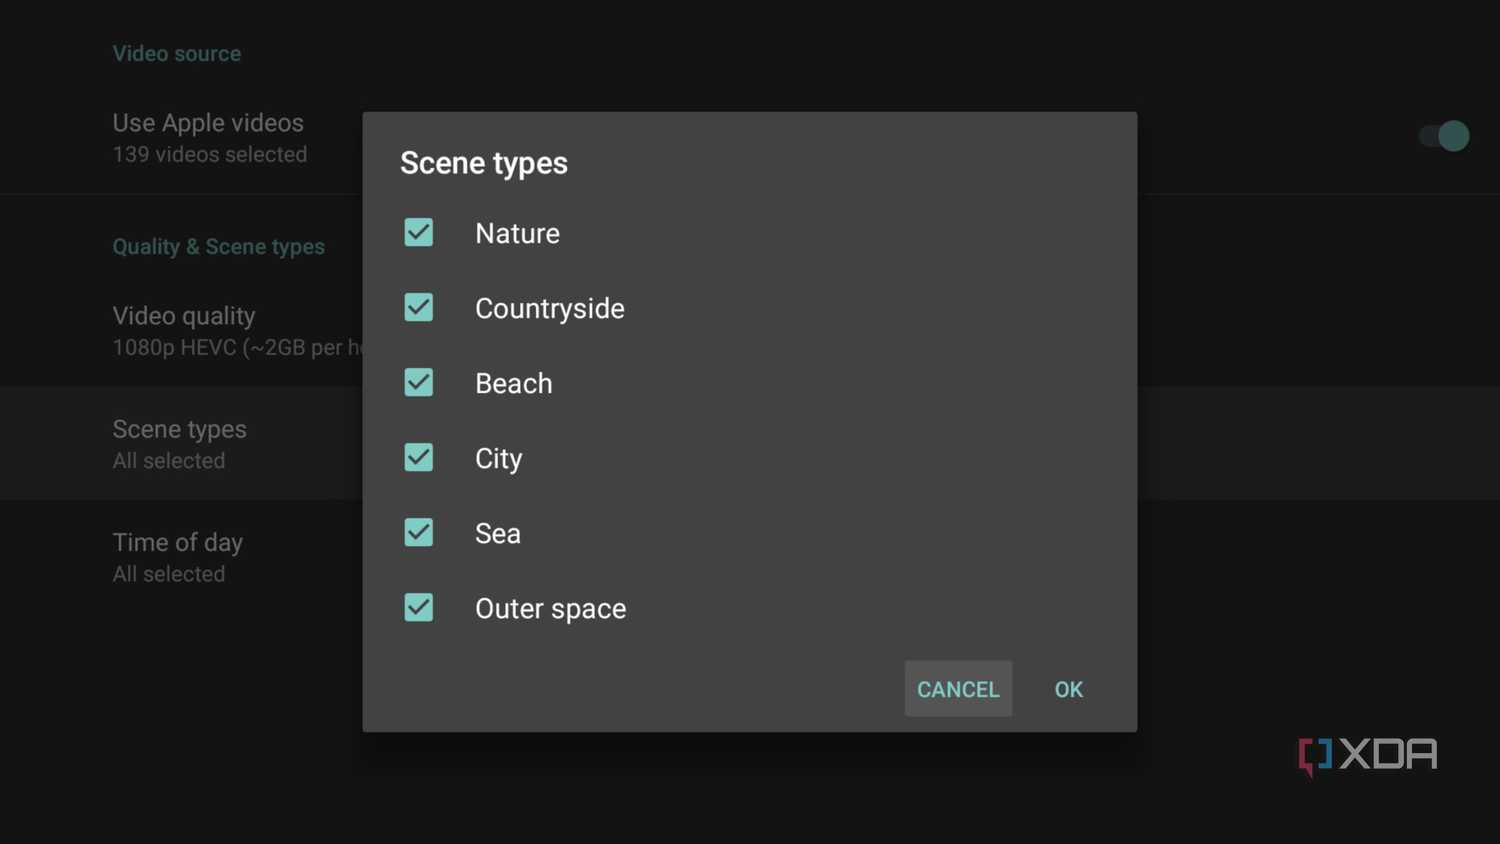The image size is (1500, 844).
Task: Click the CANCEL button
Action: (x=958, y=689)
